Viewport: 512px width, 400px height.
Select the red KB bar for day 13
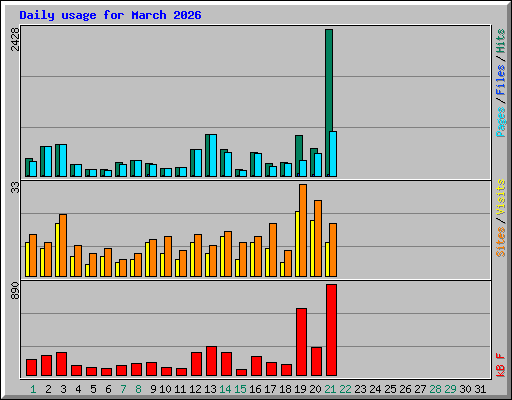tap(211, 361)
